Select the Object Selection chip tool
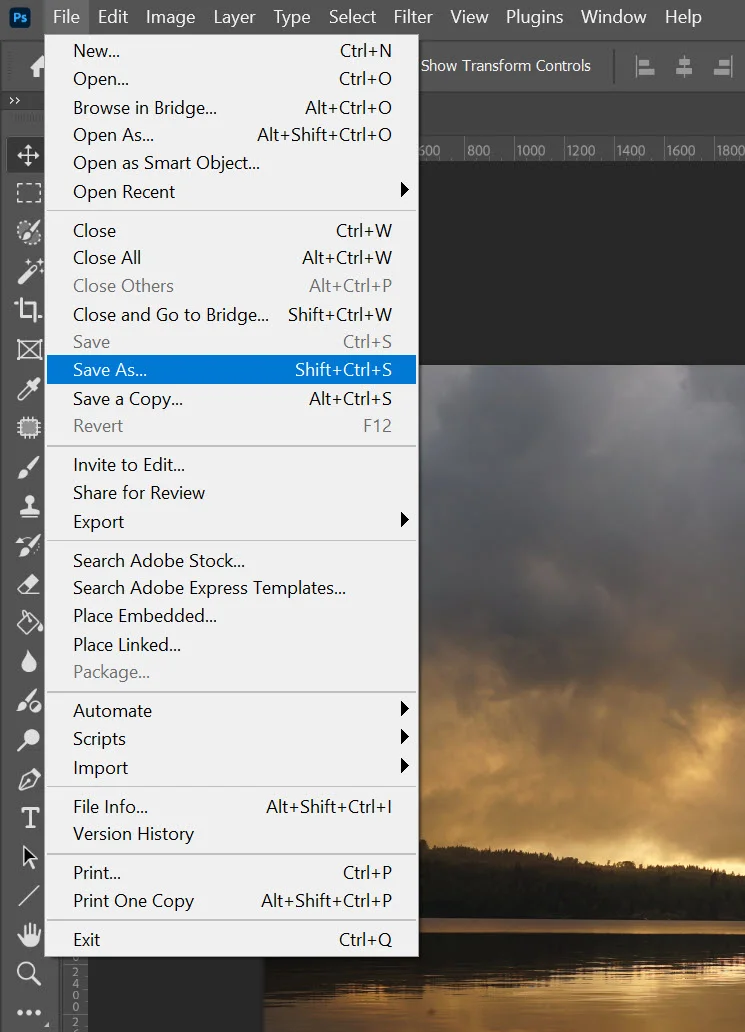The height and width of the screenshot is (1032, 745). point(28,428)
